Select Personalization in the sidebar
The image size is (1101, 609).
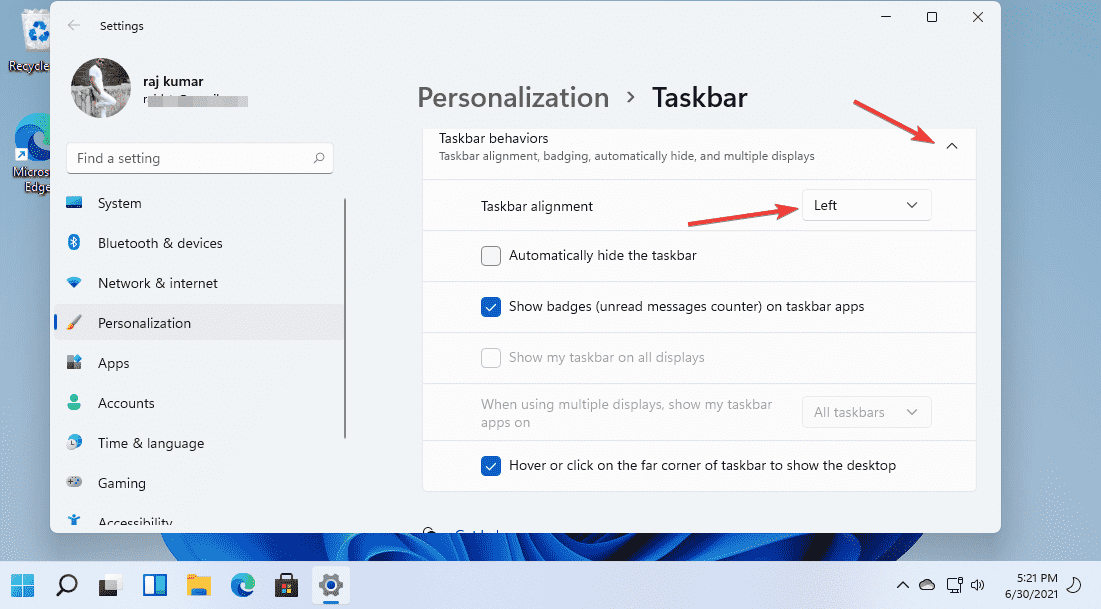click(199, 323)
